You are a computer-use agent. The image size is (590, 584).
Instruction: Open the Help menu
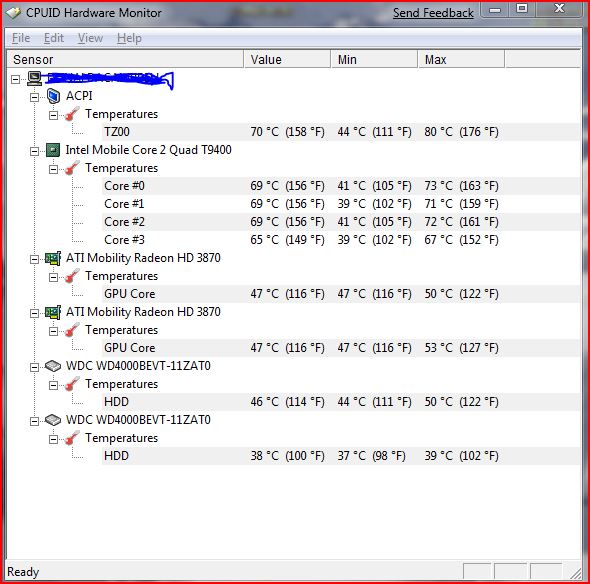[x=129, y=38]
